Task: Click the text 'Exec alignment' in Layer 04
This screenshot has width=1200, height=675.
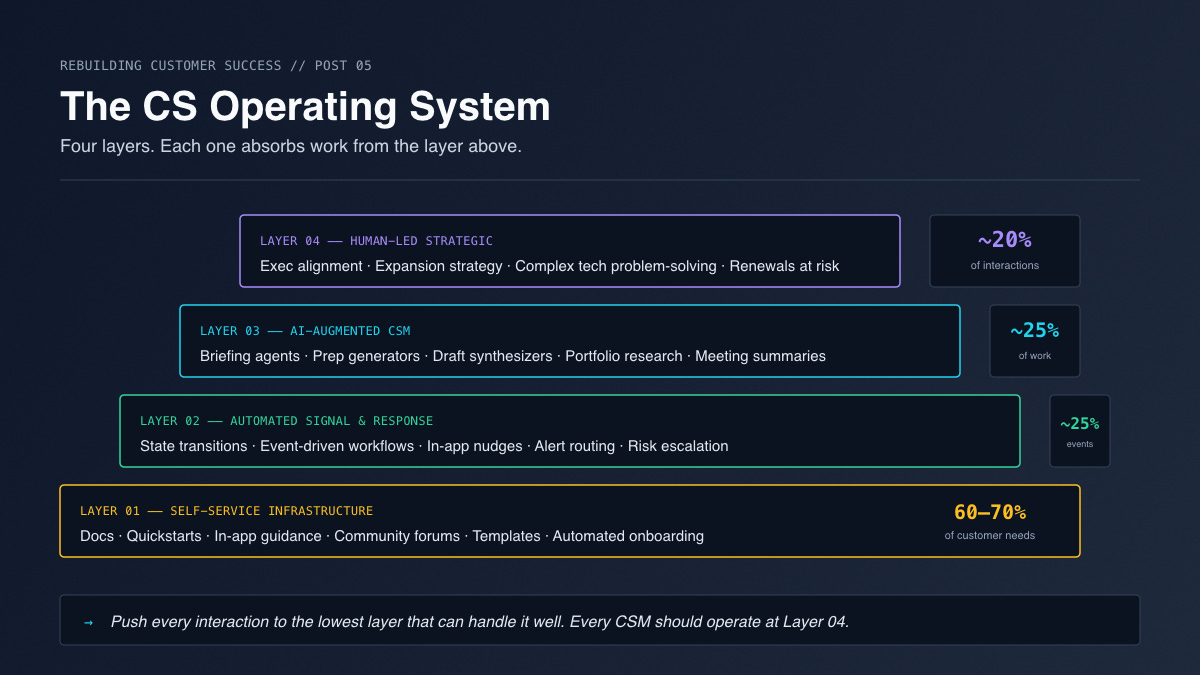Action: click(x=311, y=266)
